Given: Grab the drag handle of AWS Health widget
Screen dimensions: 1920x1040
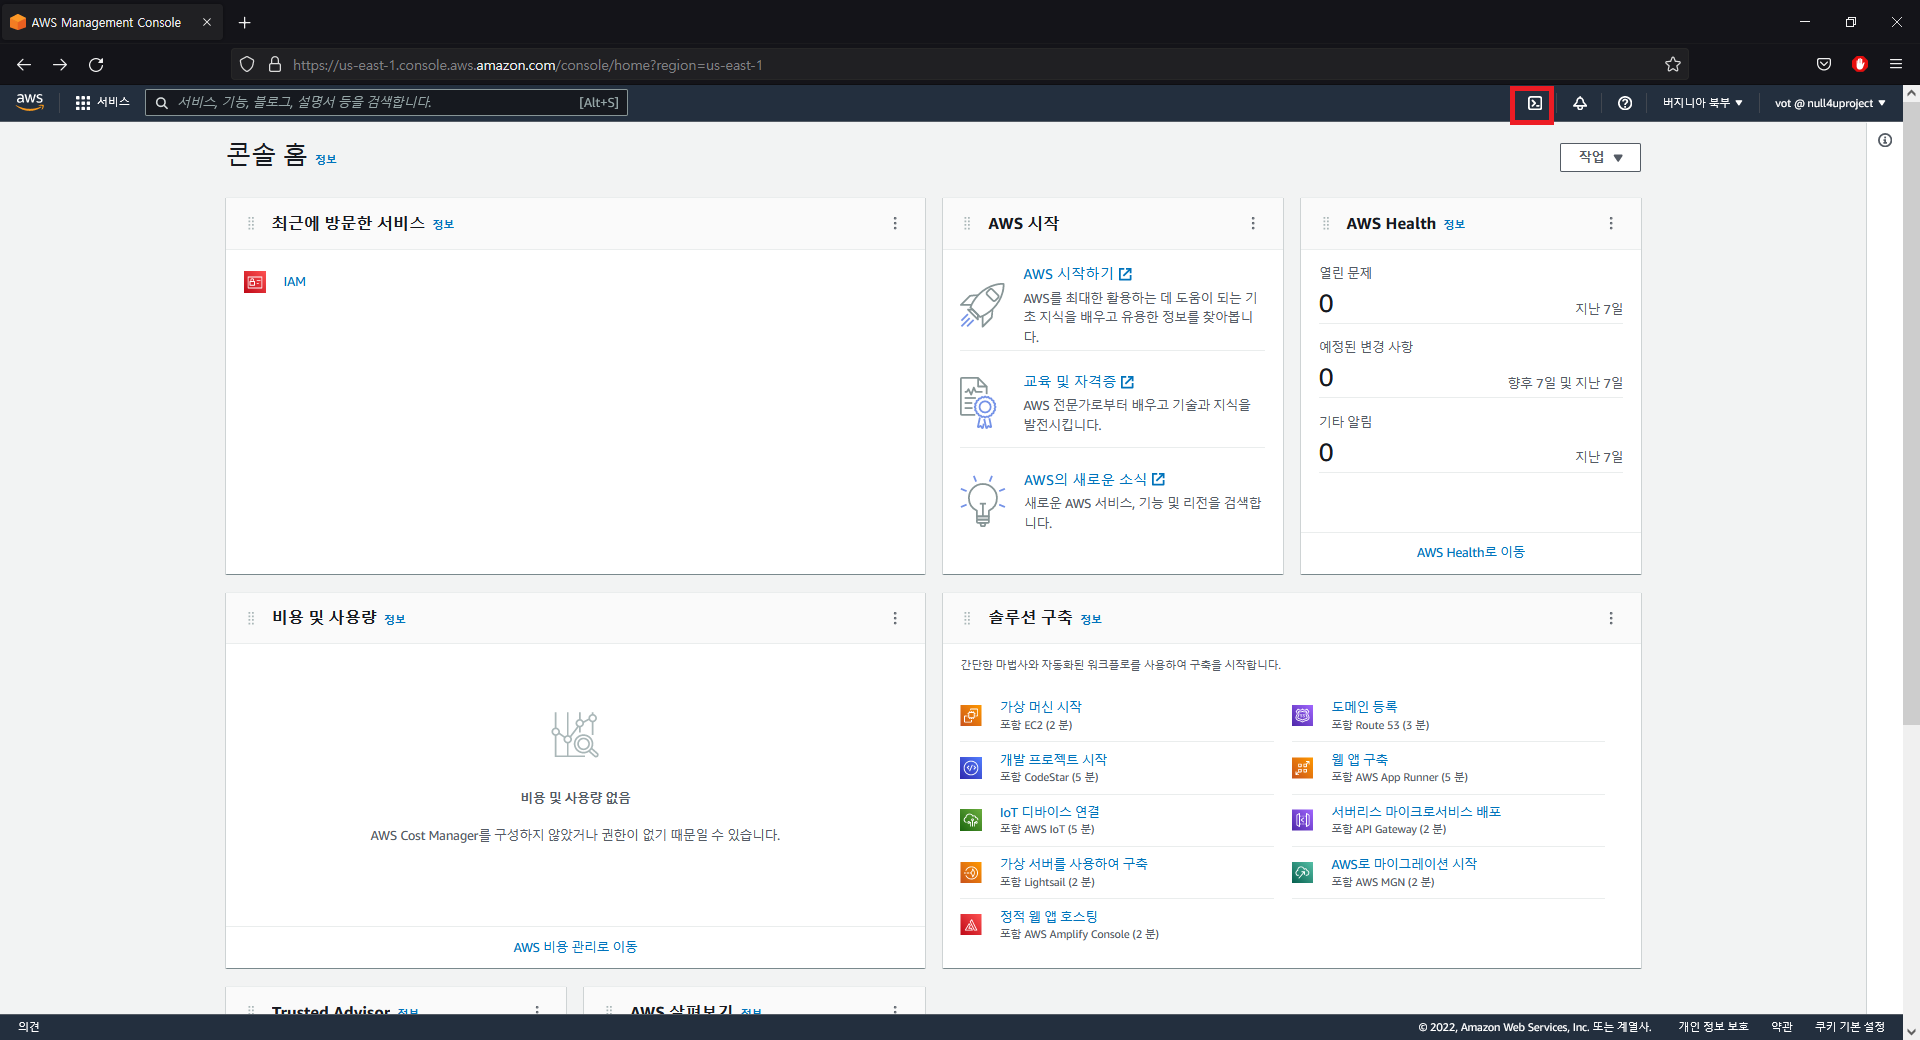Looking at the screenshot, I should (x=1326, y=223).
